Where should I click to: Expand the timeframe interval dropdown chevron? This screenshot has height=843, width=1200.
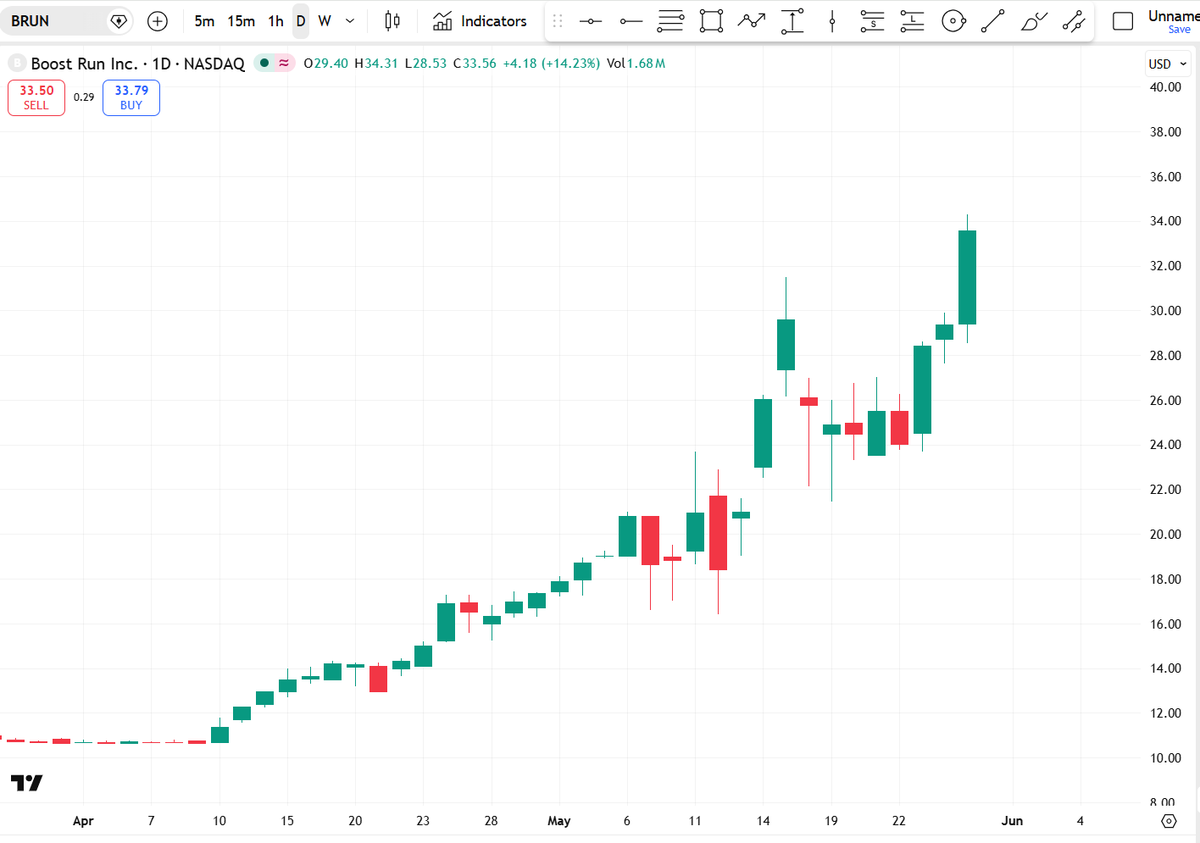pyautogui.click(x=349, y=21)
